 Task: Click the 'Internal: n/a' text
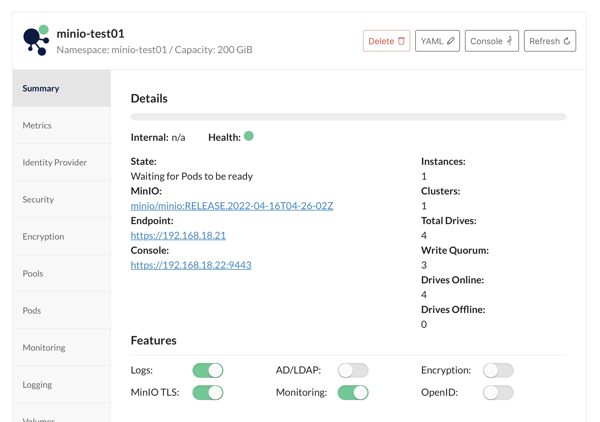pos(158,137)
